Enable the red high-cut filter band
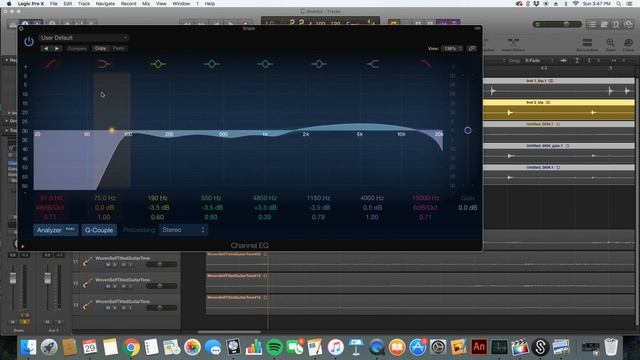 [x=426, y=64]
